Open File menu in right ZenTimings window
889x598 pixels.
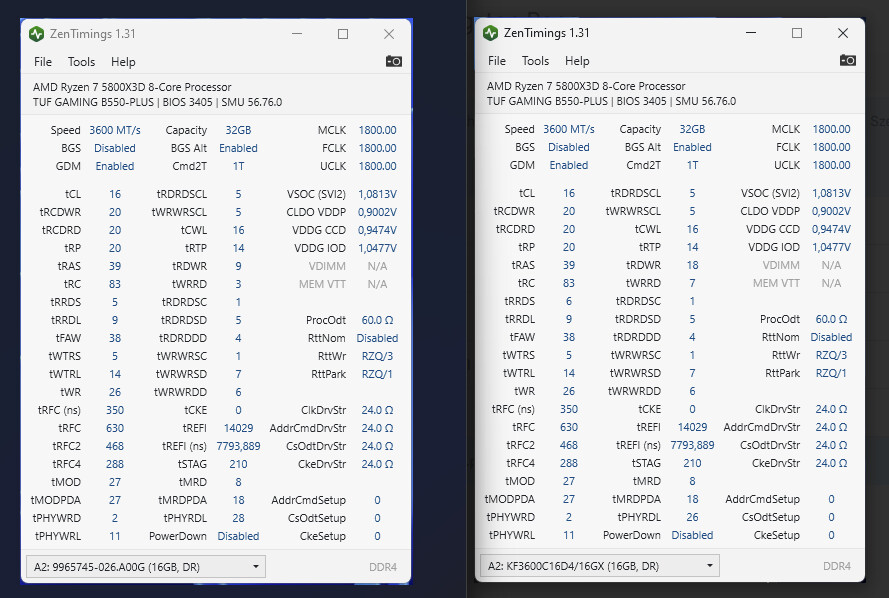pyautogui.click(x=497, y=61)
